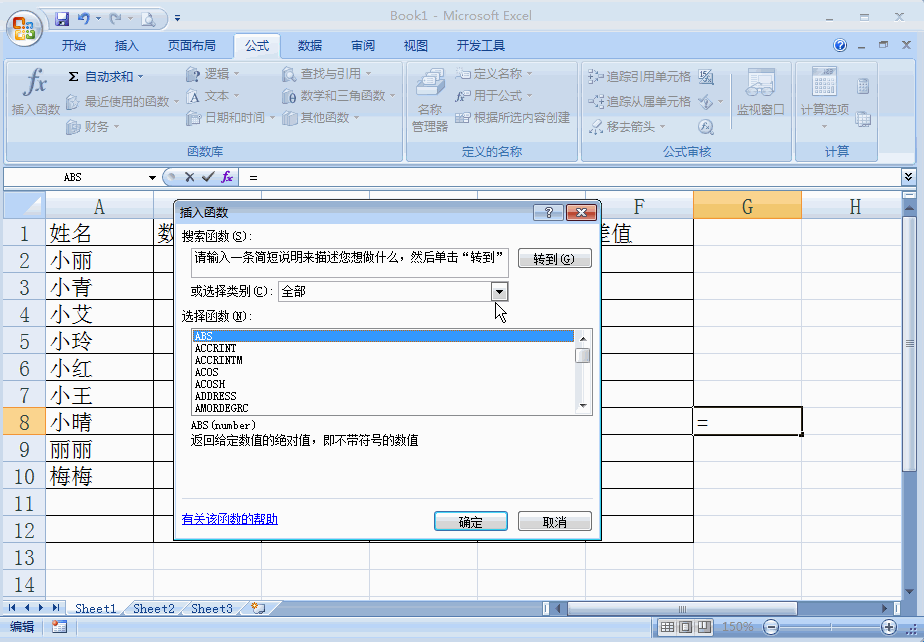924x642 pixels.
Task: Select ACOS in the function list
Action: (384, 372)
